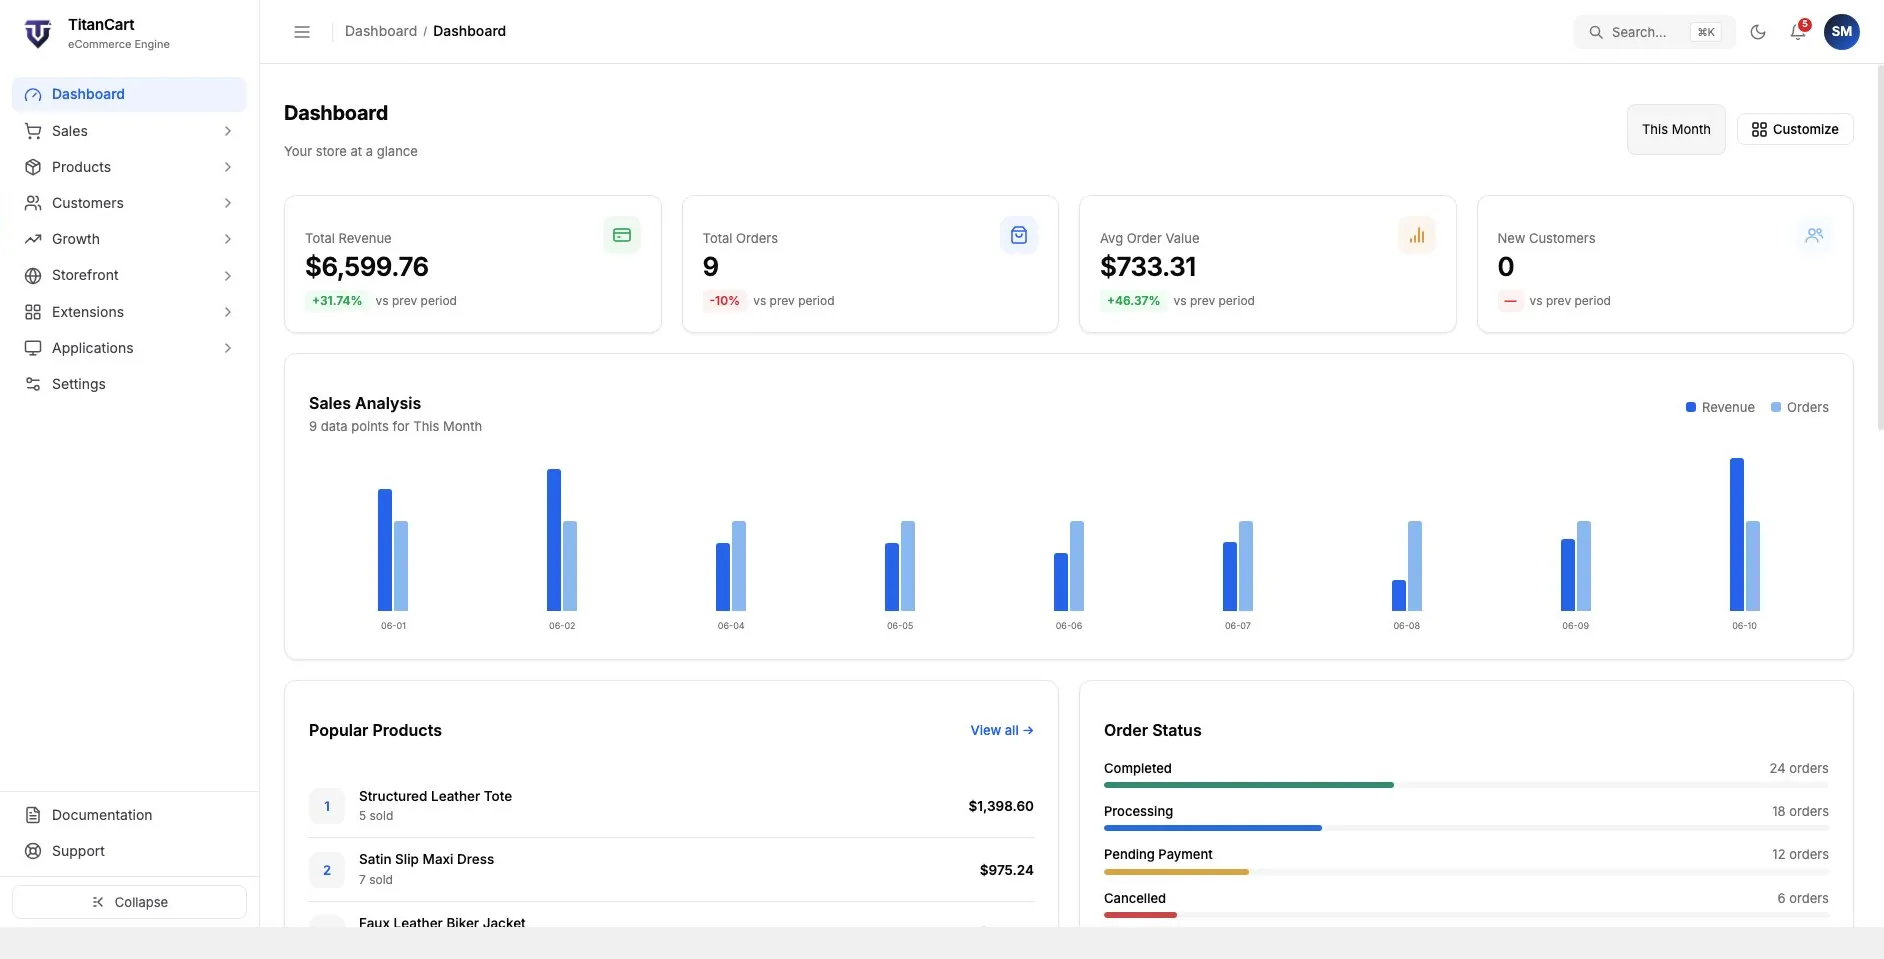Click the Extensions grid icon in sidebar
This screenshot has width=1884, height=959.
[x=33, y=312]
